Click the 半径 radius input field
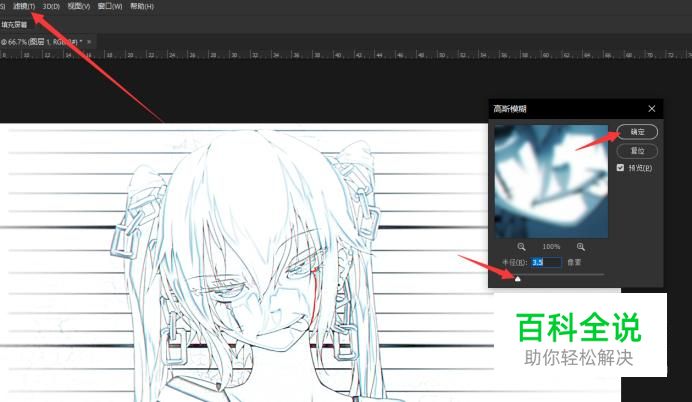 point(546,262)
